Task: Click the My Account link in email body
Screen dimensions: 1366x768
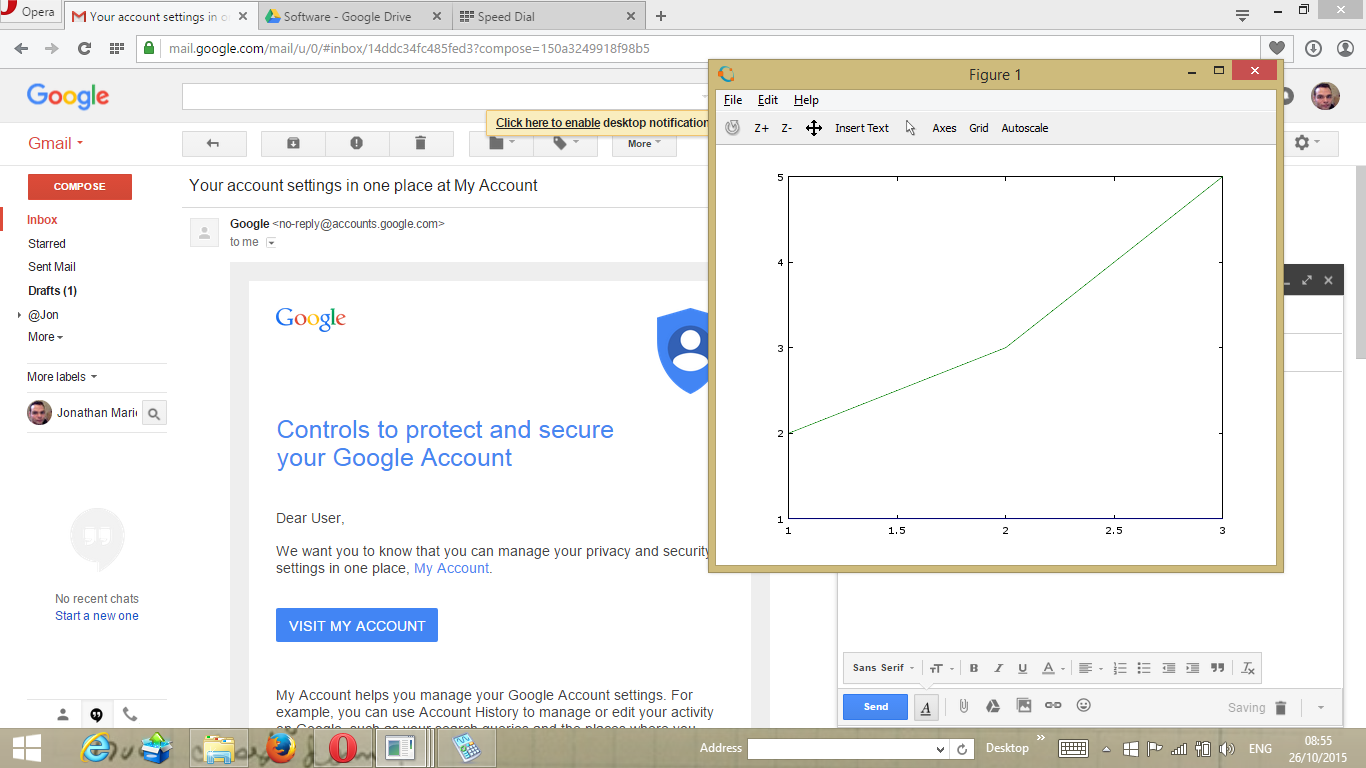Action: (451, 568)
